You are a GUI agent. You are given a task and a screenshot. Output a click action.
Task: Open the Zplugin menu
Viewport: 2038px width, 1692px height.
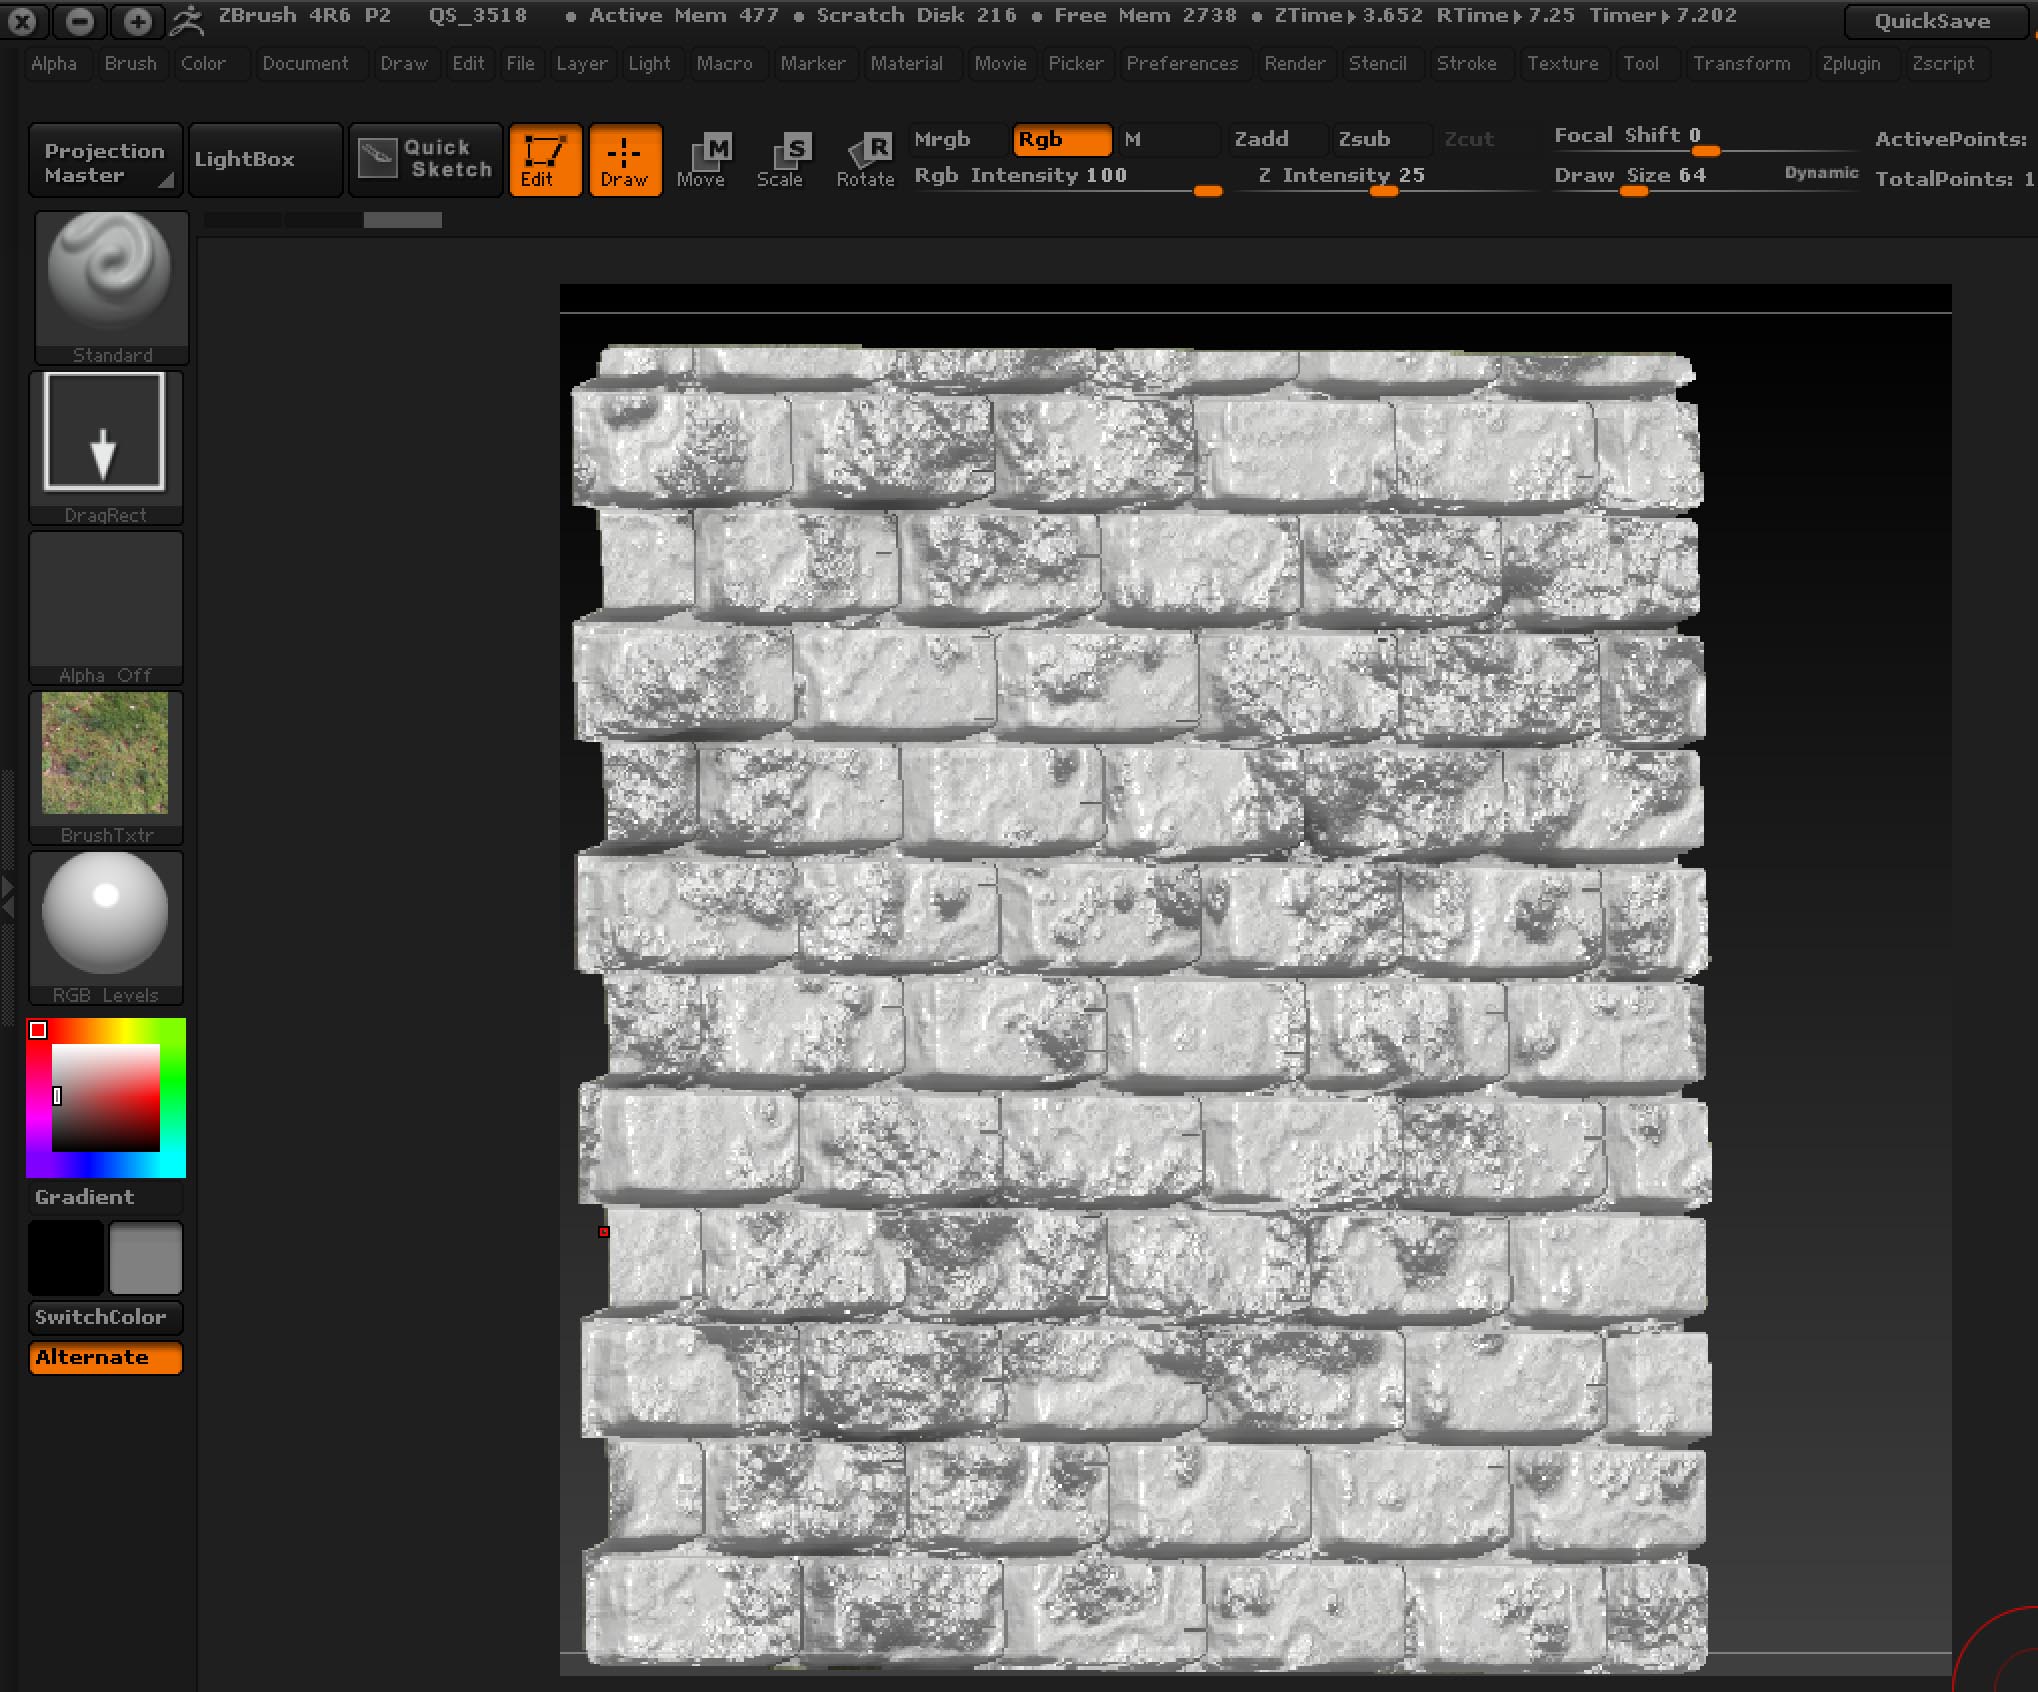pos(1850,64)
